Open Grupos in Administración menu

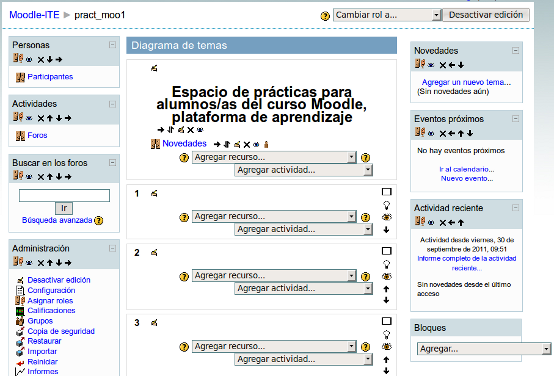click(x=40, y=321)
